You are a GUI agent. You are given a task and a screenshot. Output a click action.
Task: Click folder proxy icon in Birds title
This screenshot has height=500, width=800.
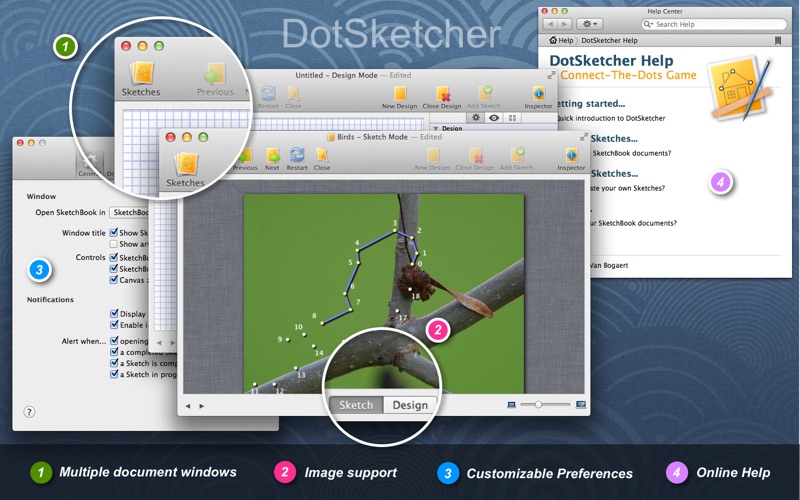point(331,137)
